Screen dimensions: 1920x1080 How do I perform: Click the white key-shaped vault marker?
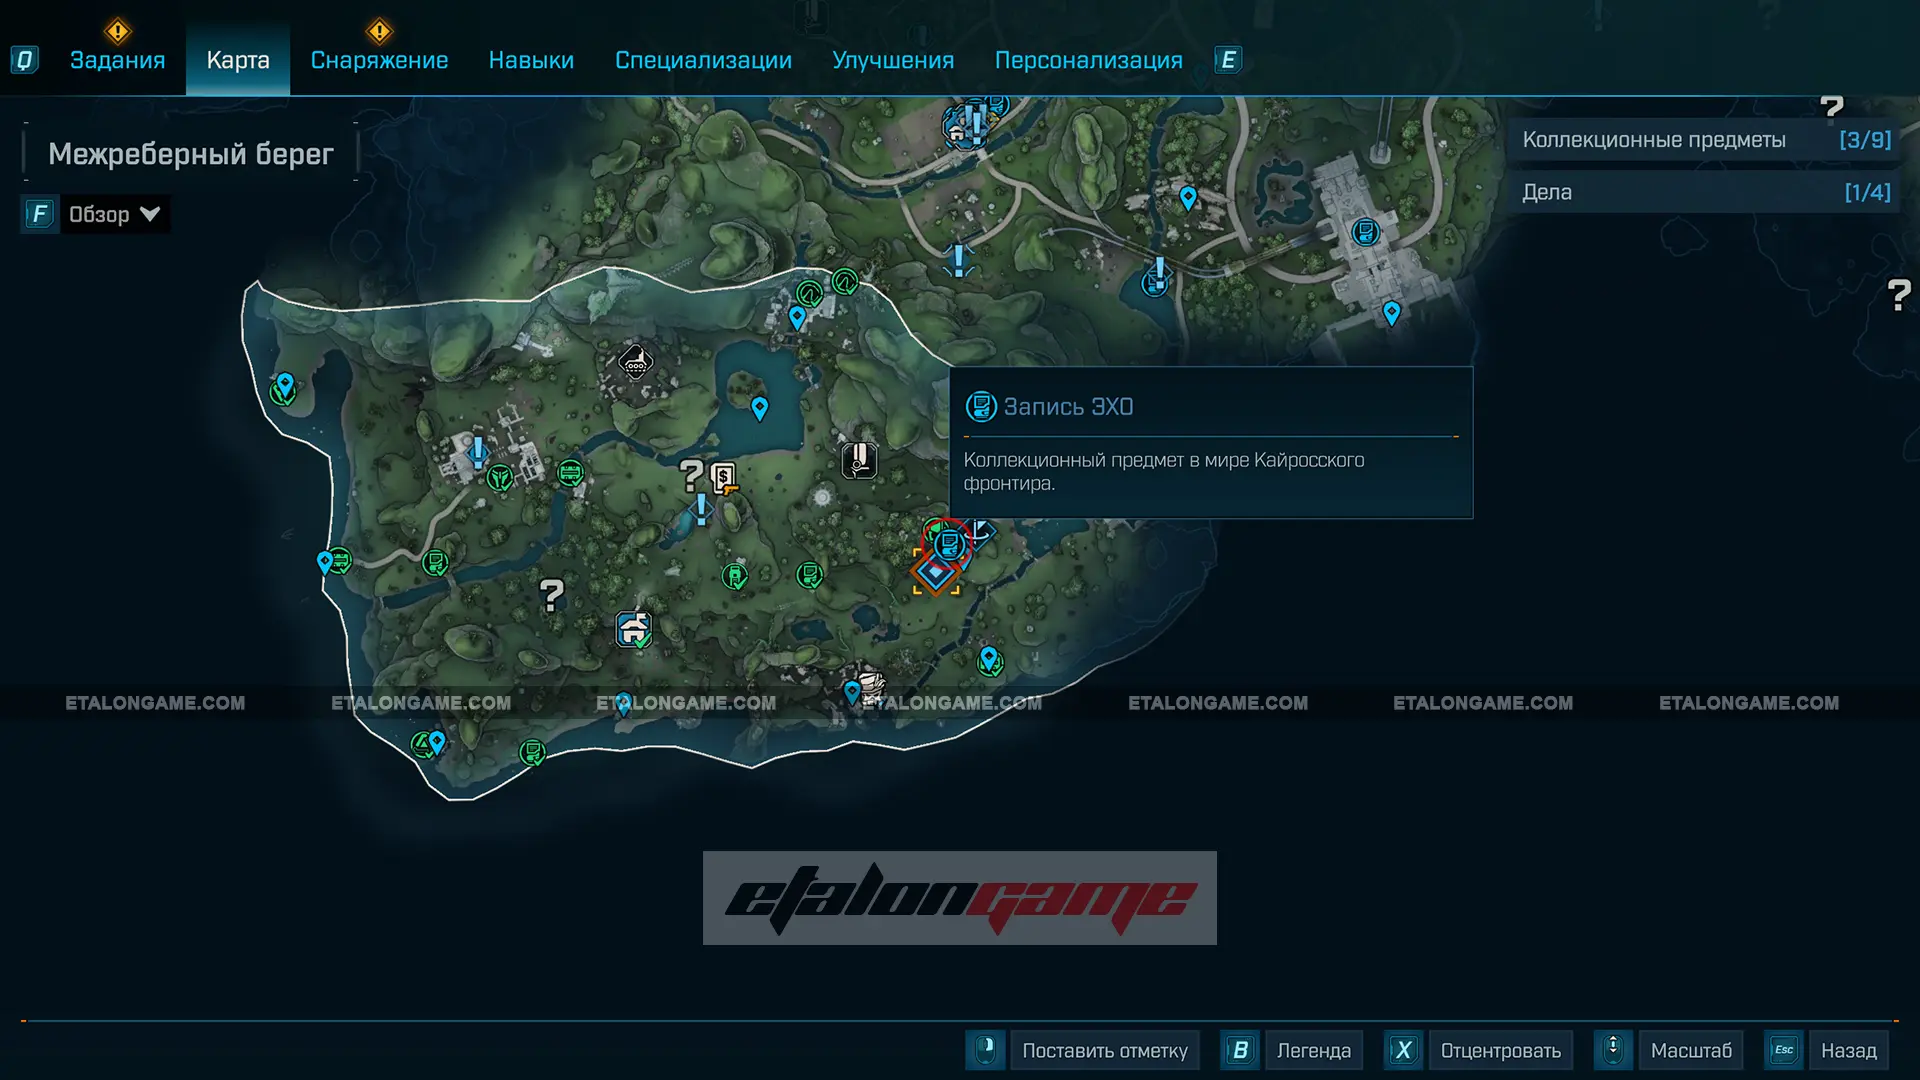(x=859, y=460)
